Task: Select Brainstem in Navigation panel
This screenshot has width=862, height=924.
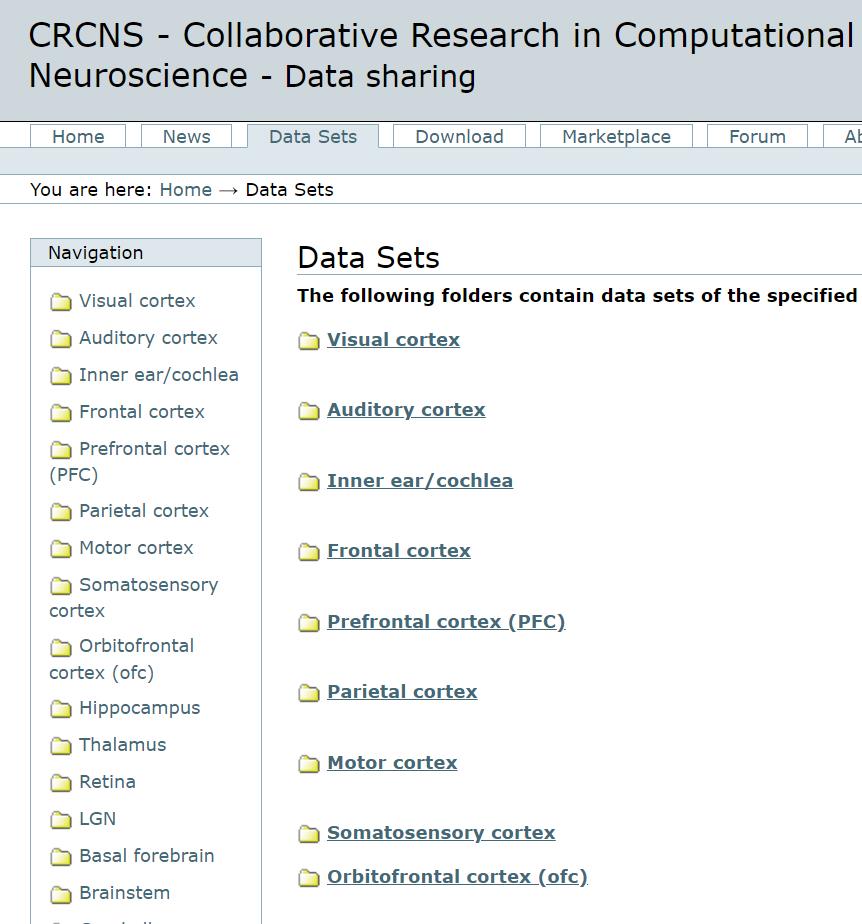Action: (x=124, y=893)
